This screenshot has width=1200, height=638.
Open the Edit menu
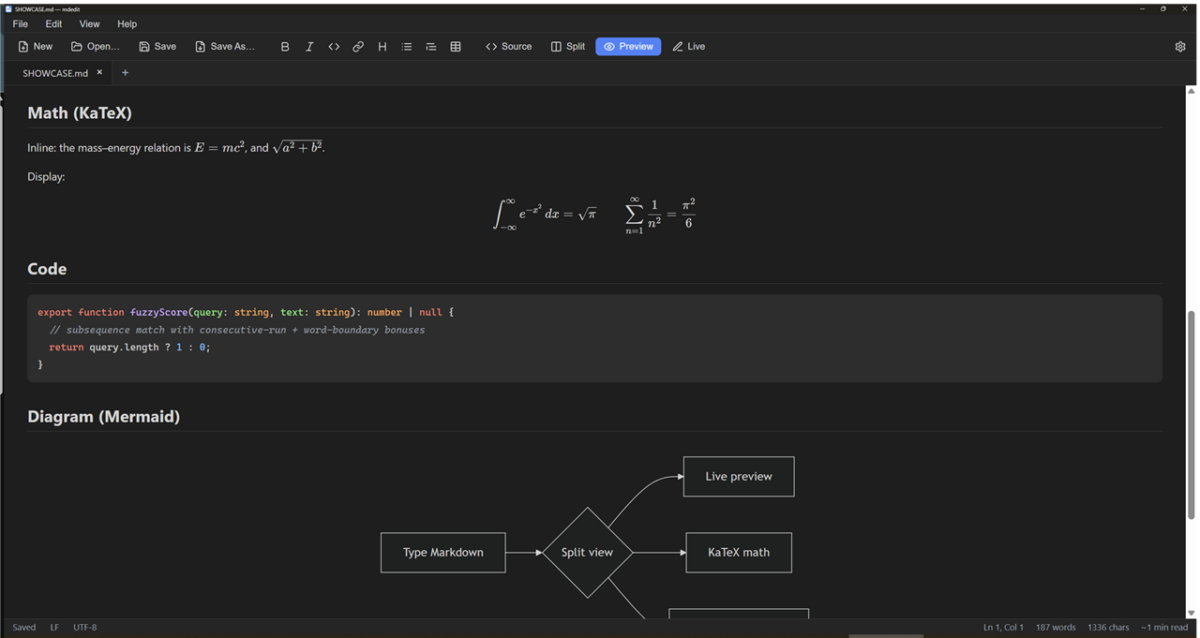click(x=54, y=24)
